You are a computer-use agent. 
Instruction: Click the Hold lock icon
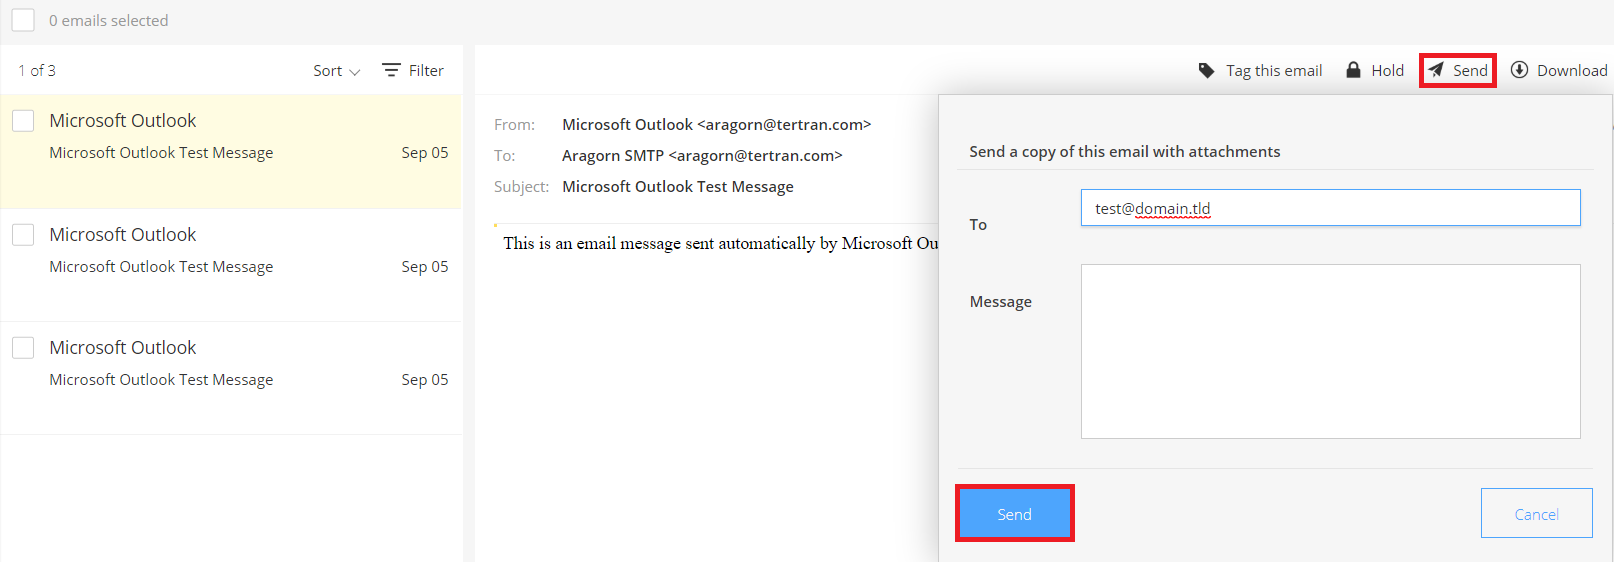[x=1353, y=70]
